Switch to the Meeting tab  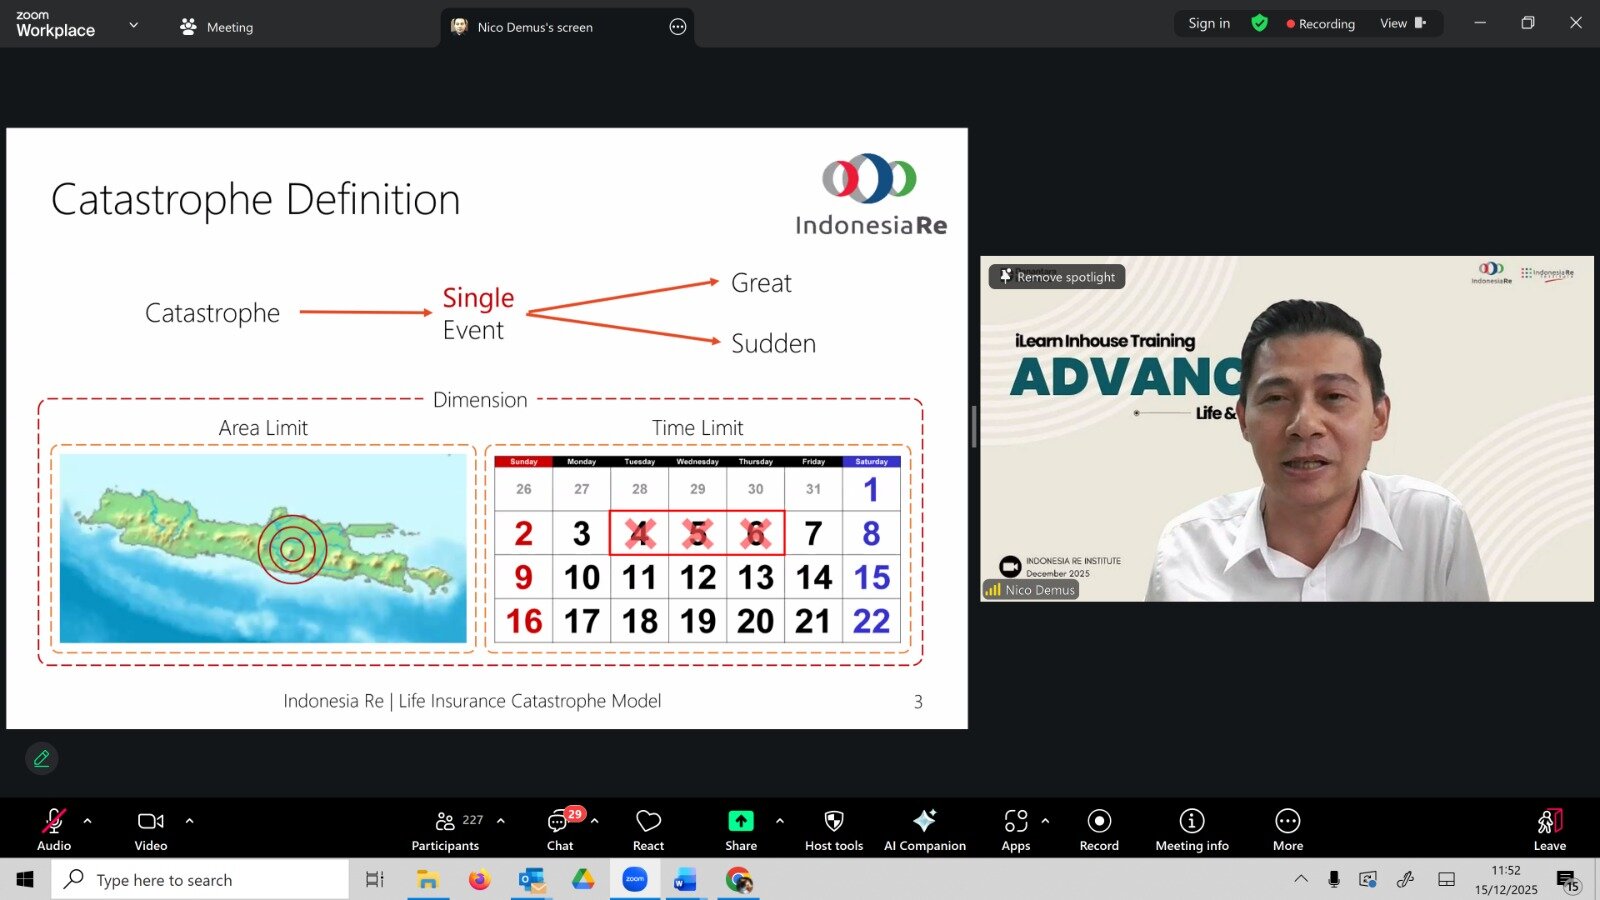click(x=217, y=27)
